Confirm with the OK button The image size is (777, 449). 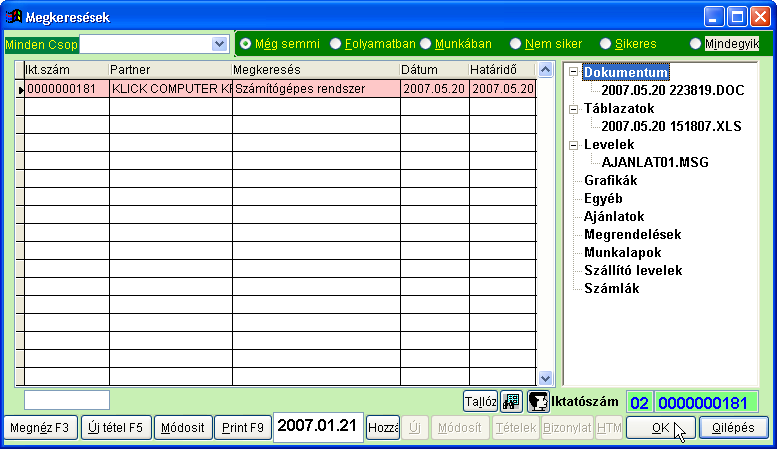(661, 427)
